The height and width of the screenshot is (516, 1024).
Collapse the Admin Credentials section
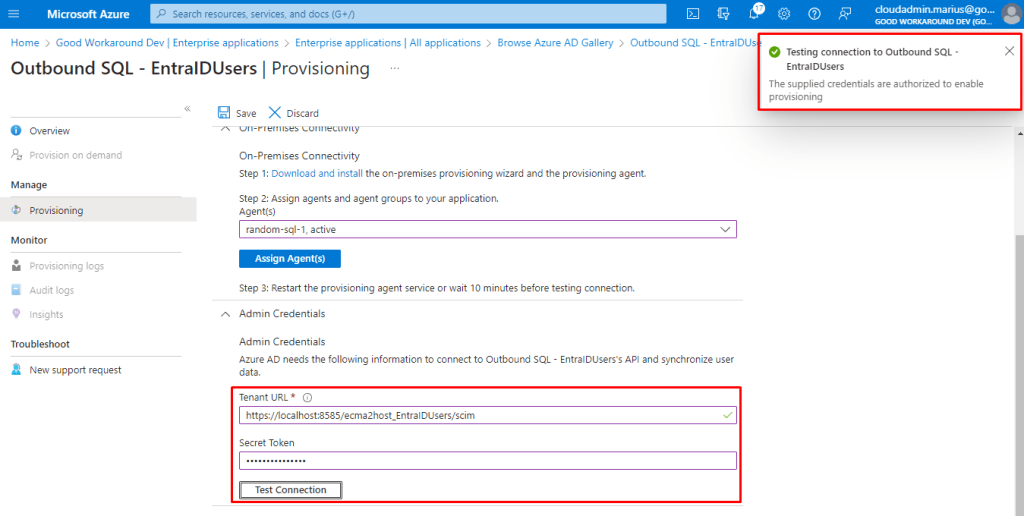click(225, 314)
